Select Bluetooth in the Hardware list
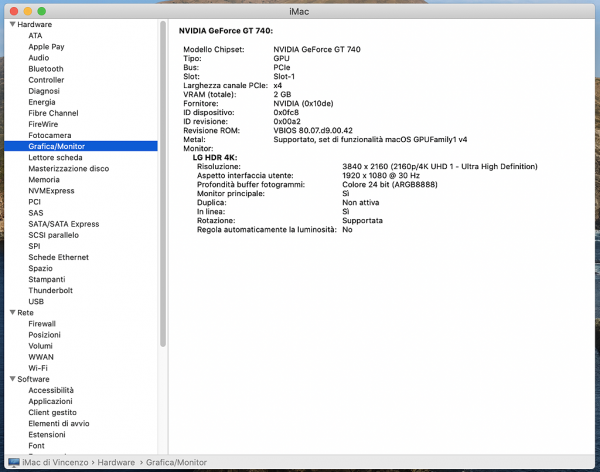The height and width of the screenshot is (472, 600). pyautogui.click(x=45, y=69)
